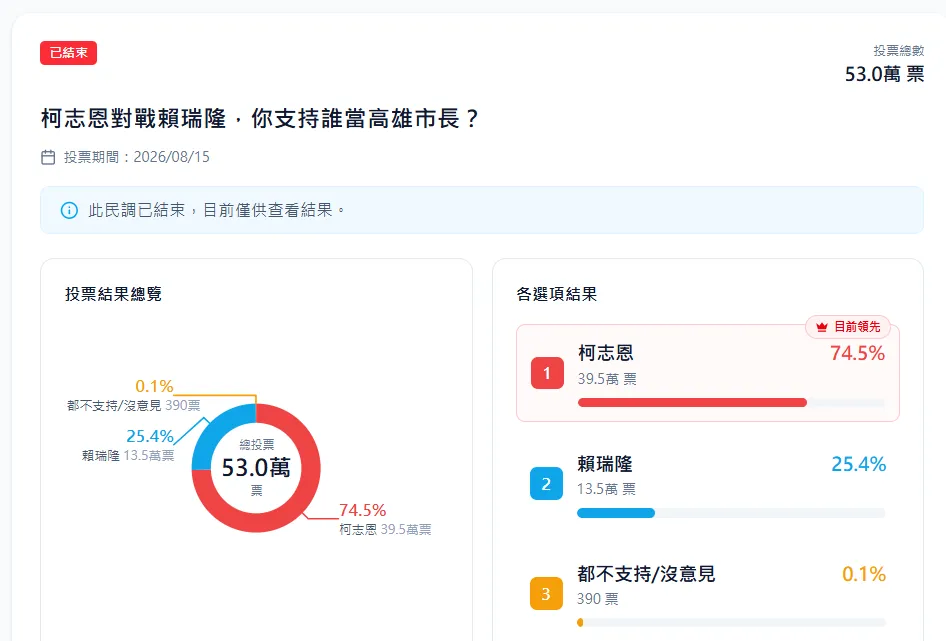Click the calendar icon next to 投票期間
Screen dimensions: 946x641
48,157
